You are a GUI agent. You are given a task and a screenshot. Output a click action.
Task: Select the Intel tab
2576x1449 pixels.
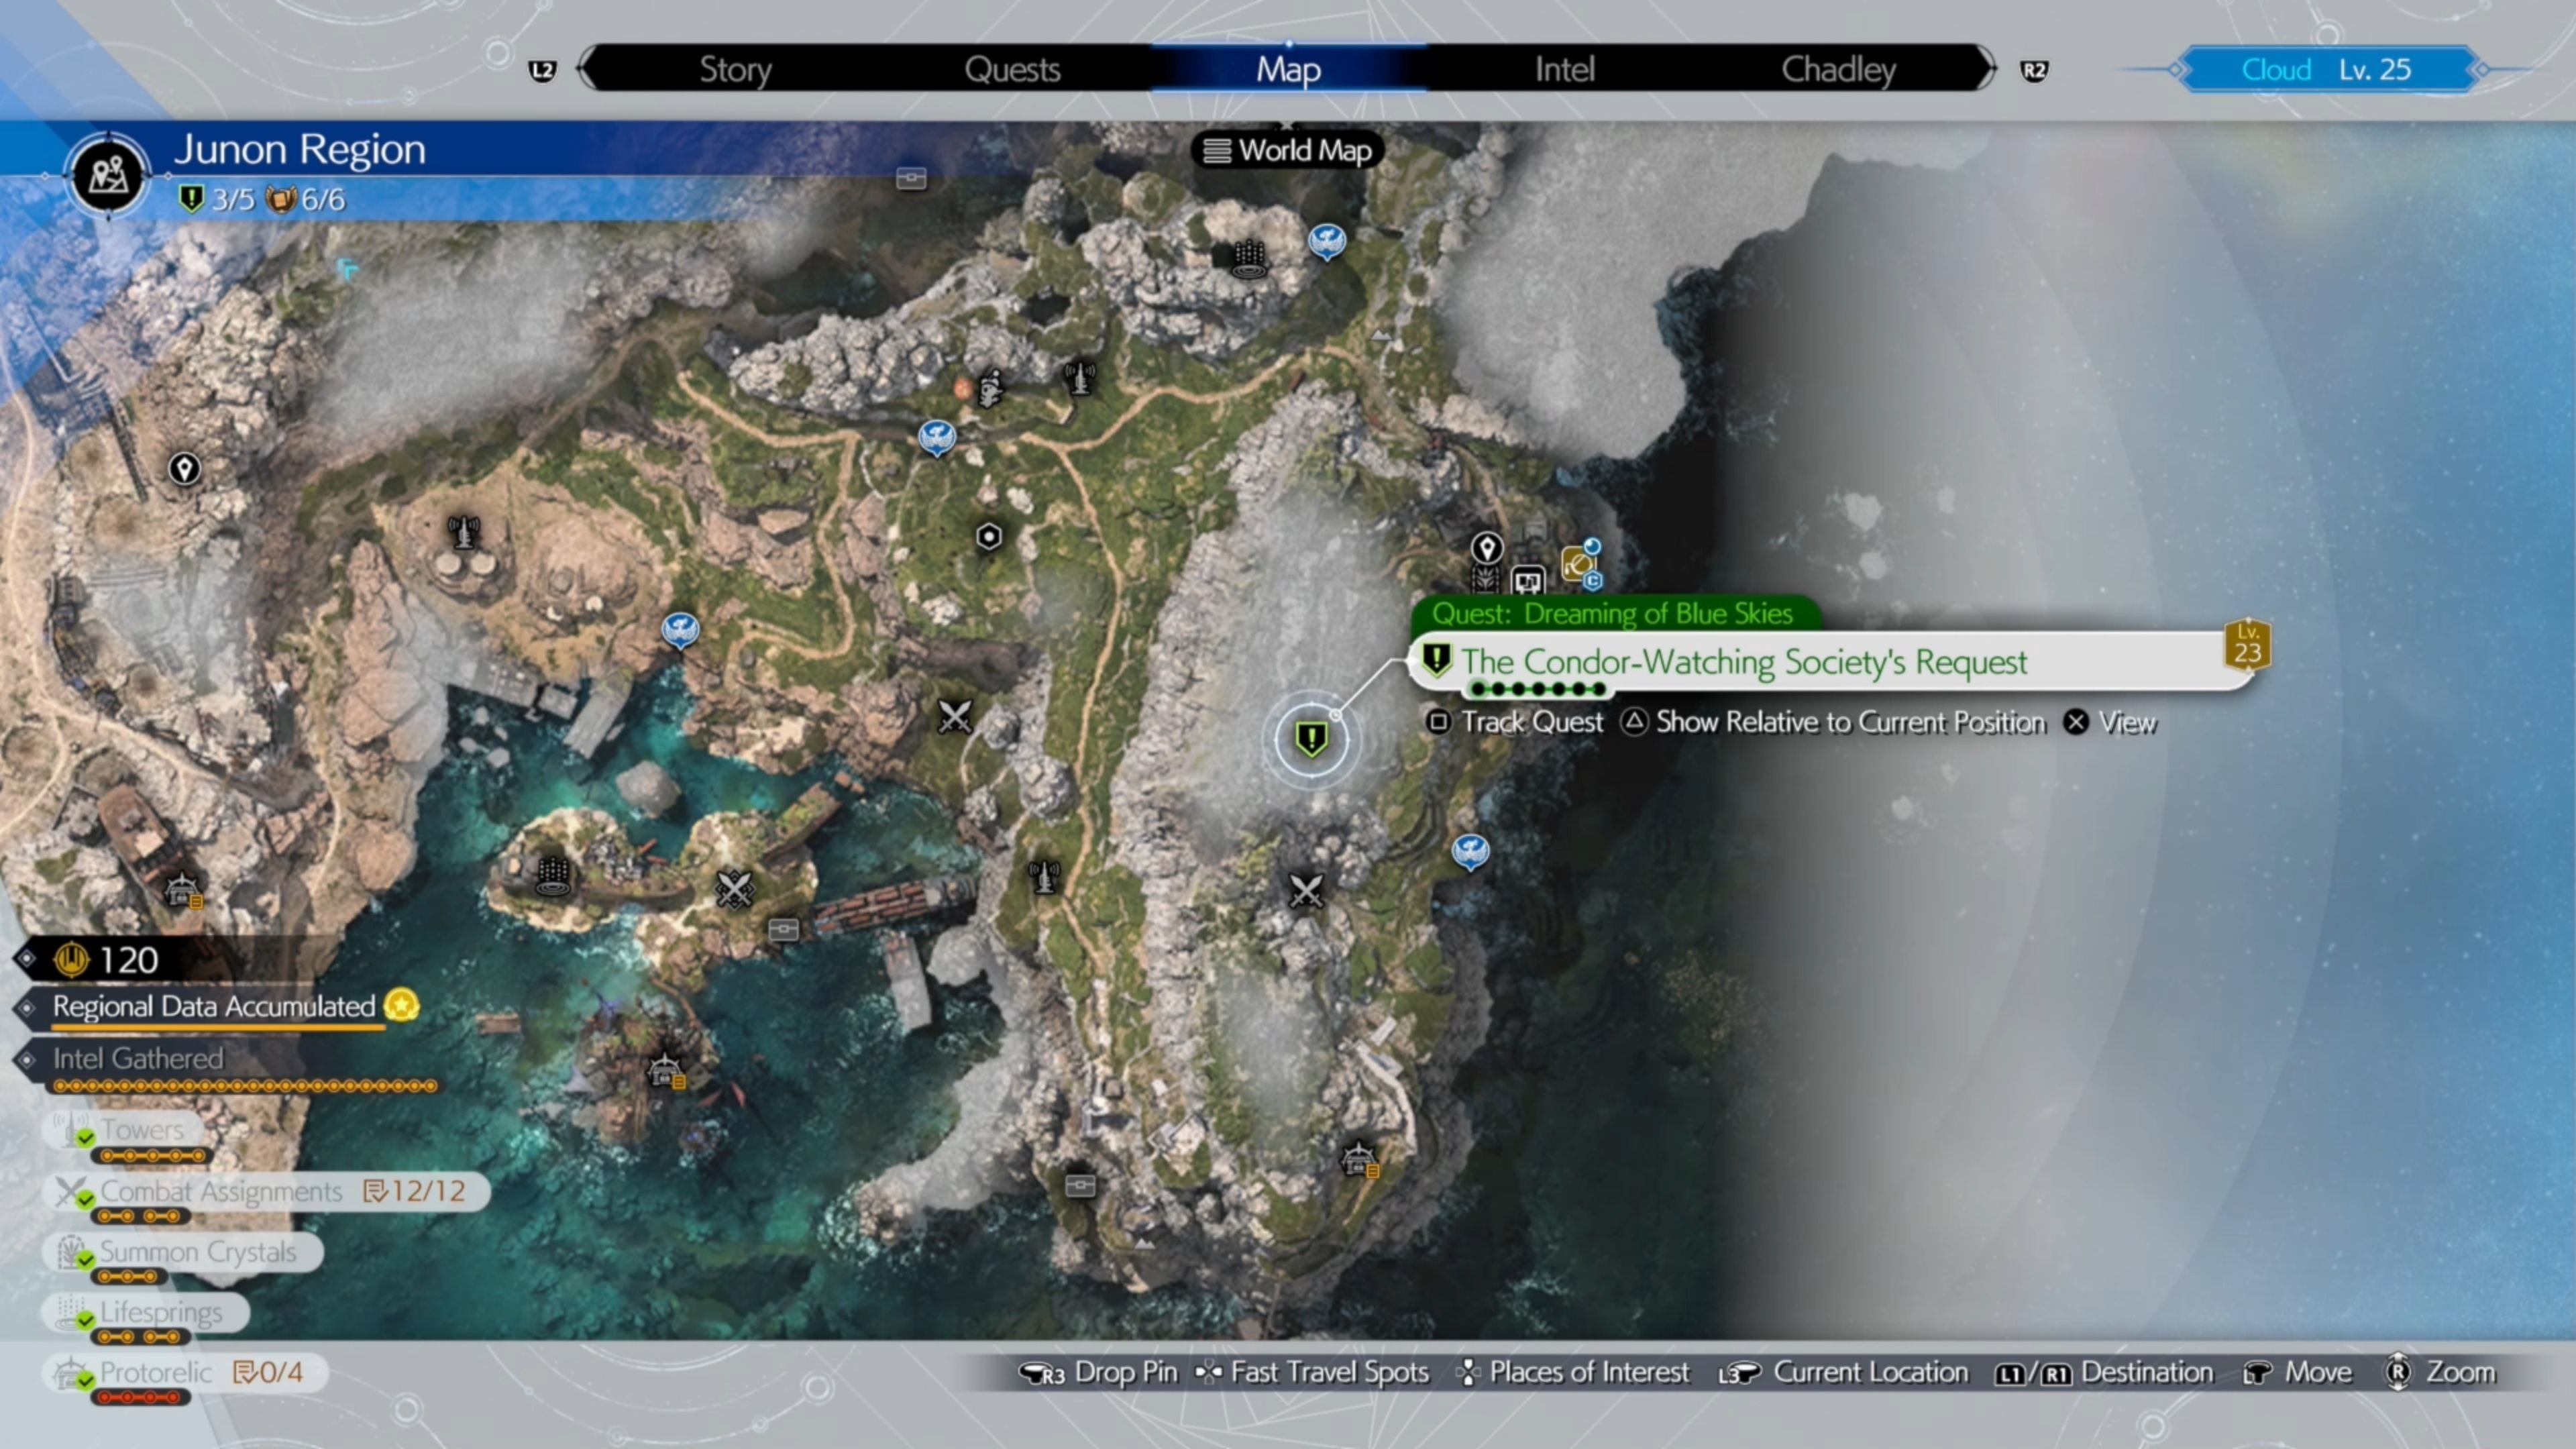click(x=1564, y=69)
